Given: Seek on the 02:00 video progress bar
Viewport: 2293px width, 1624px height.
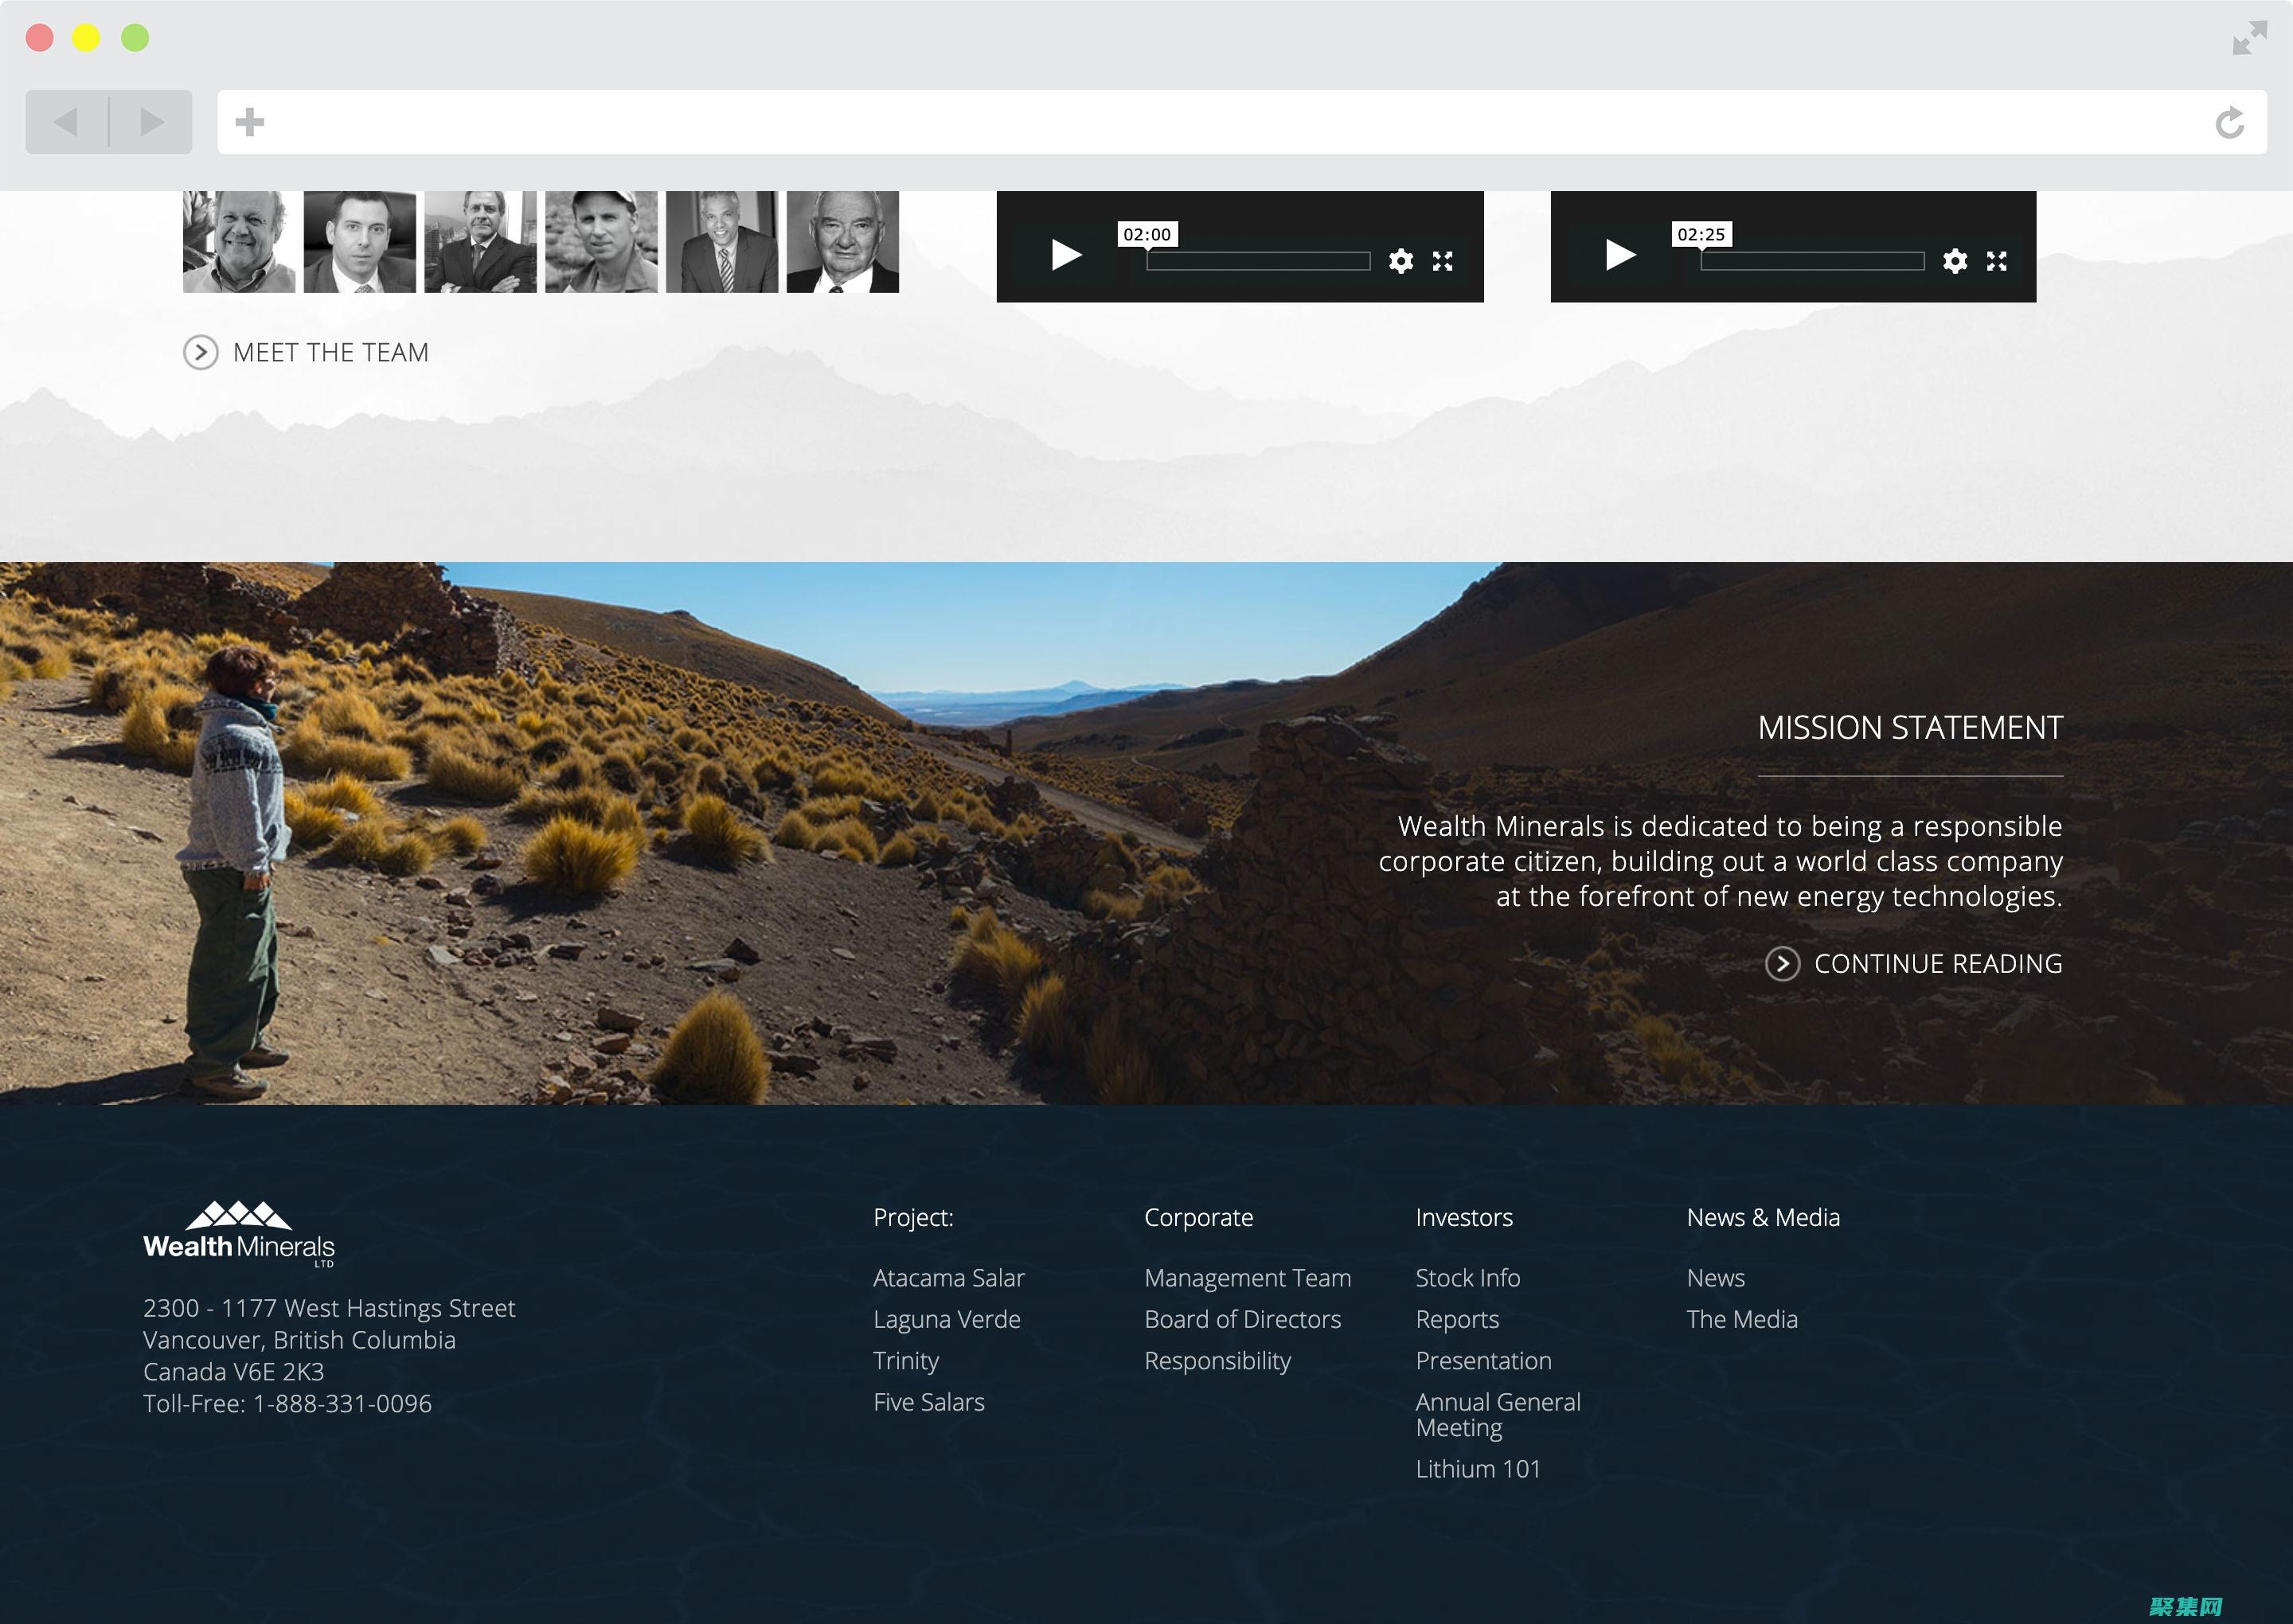Looking at the screenshot, I should tap(1257, 261).
